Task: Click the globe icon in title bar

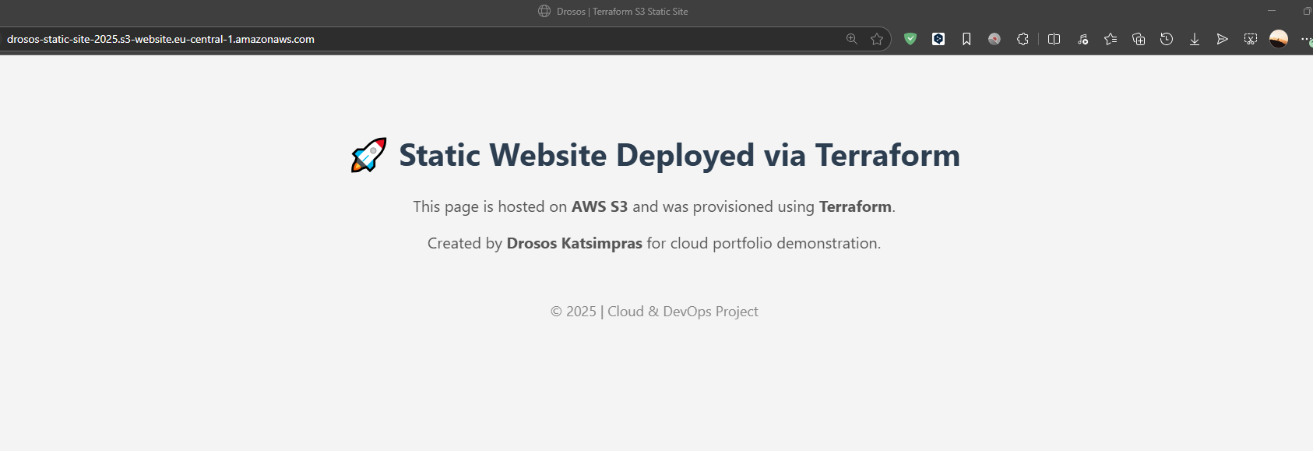Action: pyautogui.click(x=544, y=11)
